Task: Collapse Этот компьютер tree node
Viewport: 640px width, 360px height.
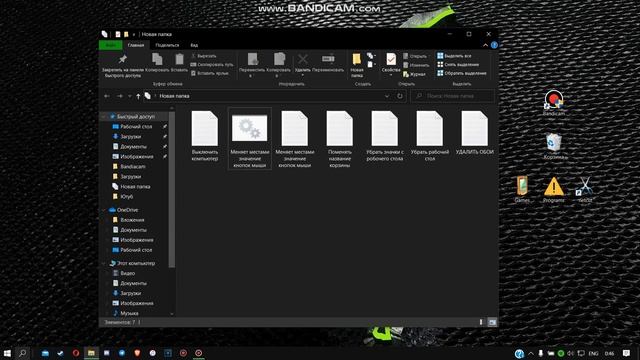Action: pos(104,264)
